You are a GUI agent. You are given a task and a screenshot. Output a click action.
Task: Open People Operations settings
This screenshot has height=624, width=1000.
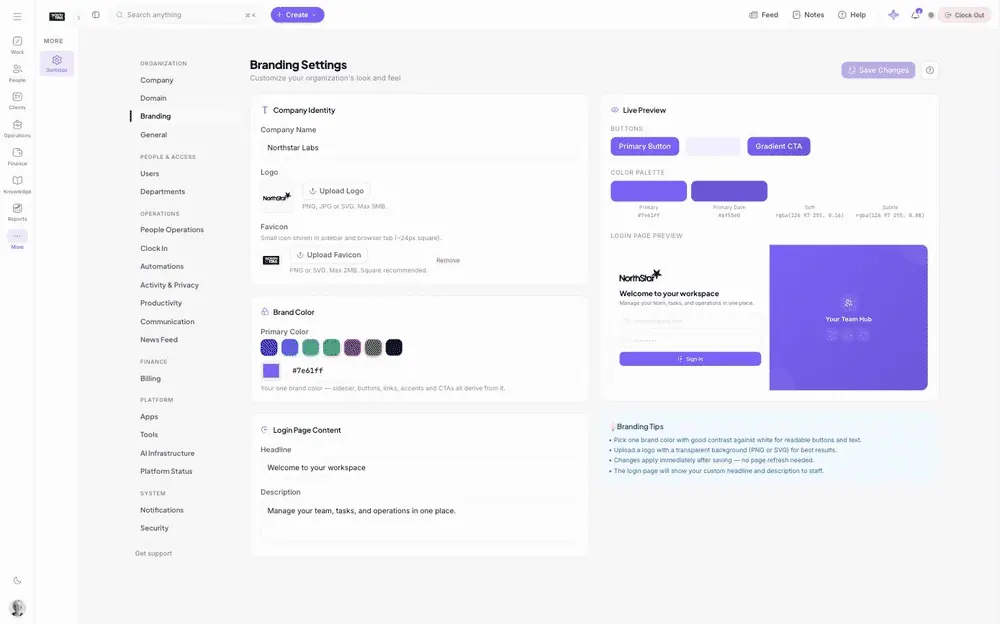tap(172, 230)
